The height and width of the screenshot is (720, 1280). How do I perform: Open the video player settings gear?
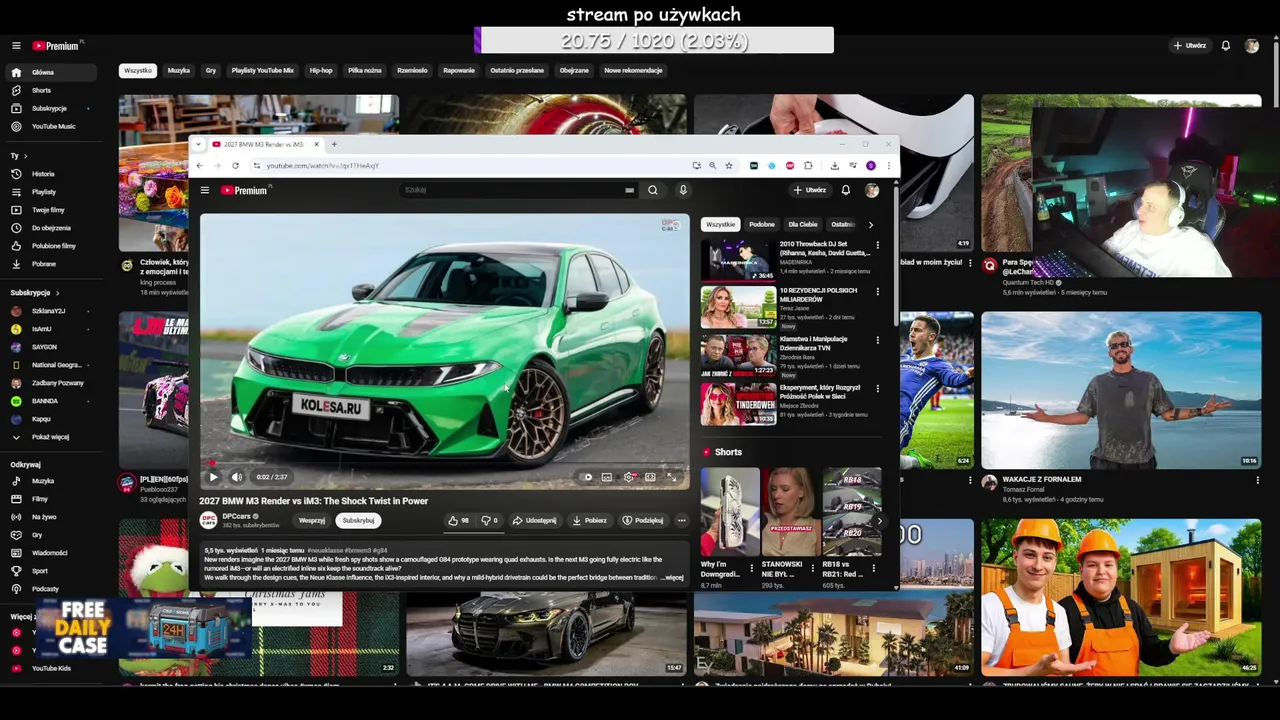tap(629, 477)
